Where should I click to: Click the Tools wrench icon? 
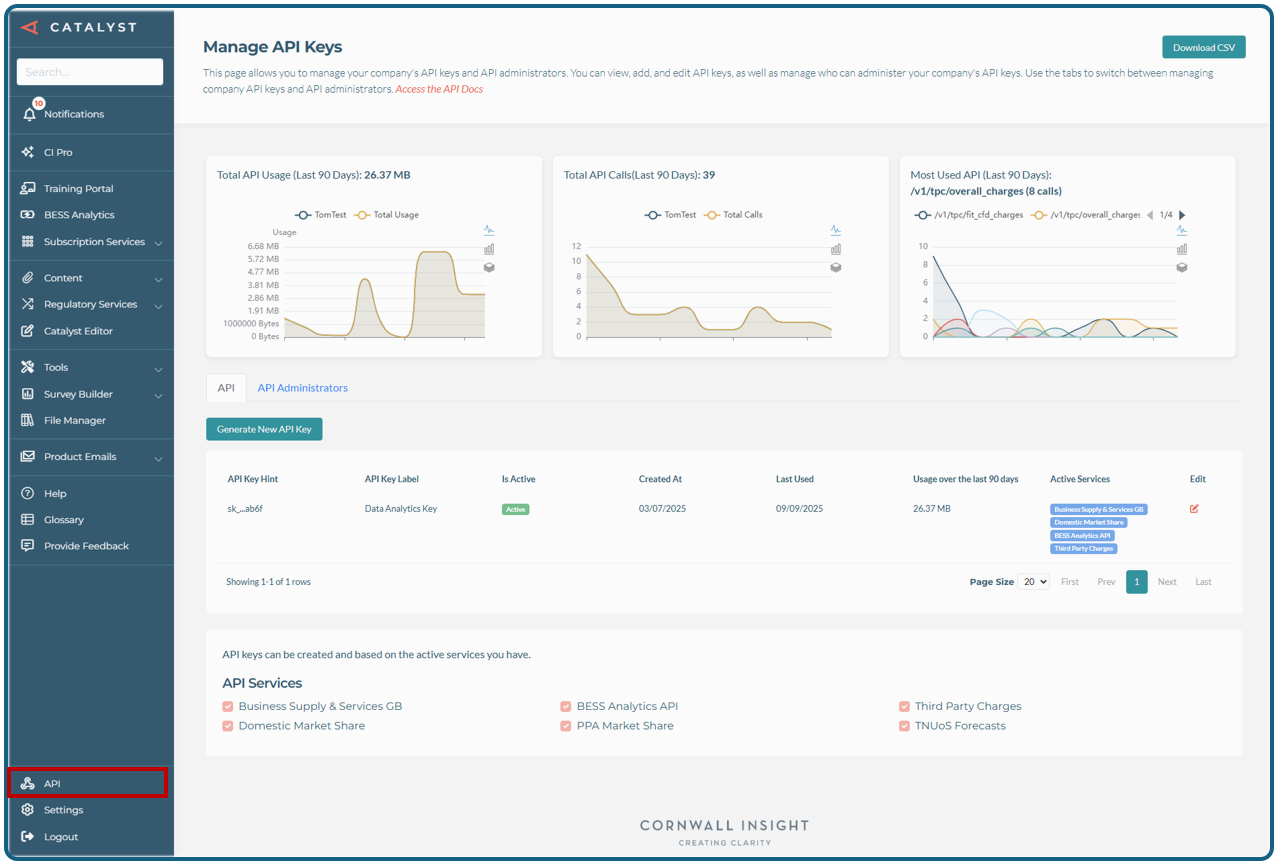coord(28,367)
